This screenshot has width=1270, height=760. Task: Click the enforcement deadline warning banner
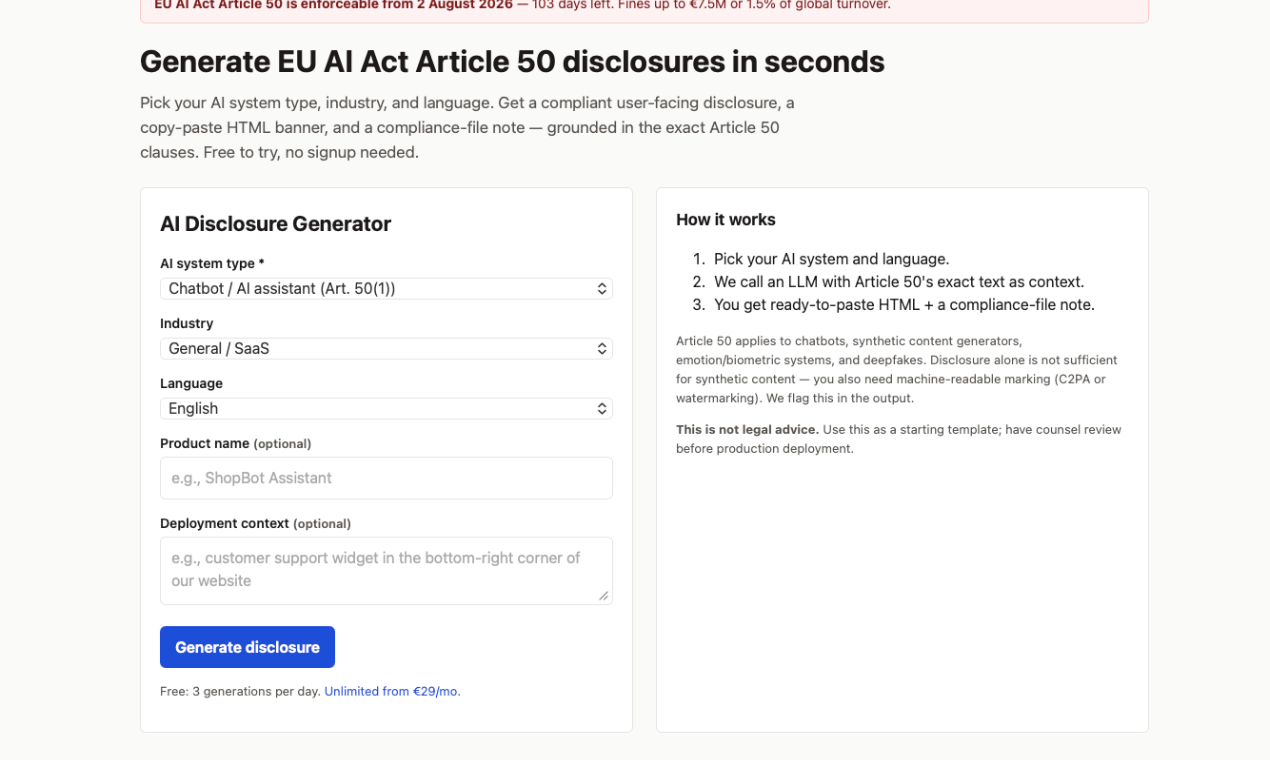pos(644,5)
